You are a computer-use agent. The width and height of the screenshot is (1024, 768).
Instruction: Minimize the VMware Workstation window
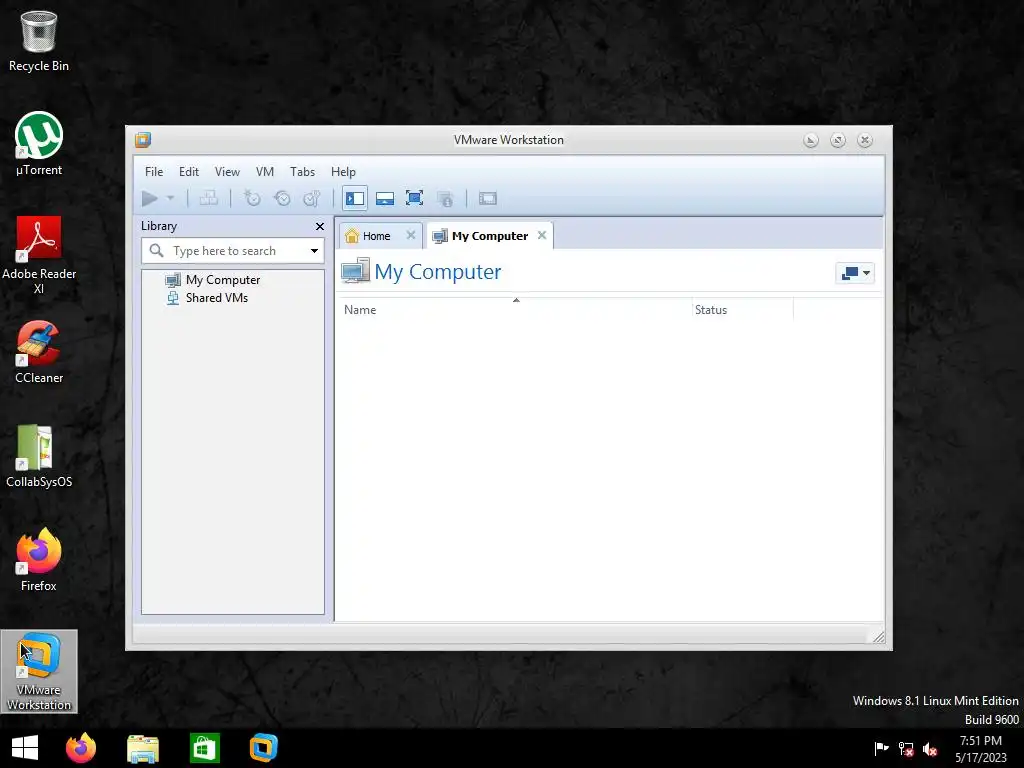(x=810, y=140)
